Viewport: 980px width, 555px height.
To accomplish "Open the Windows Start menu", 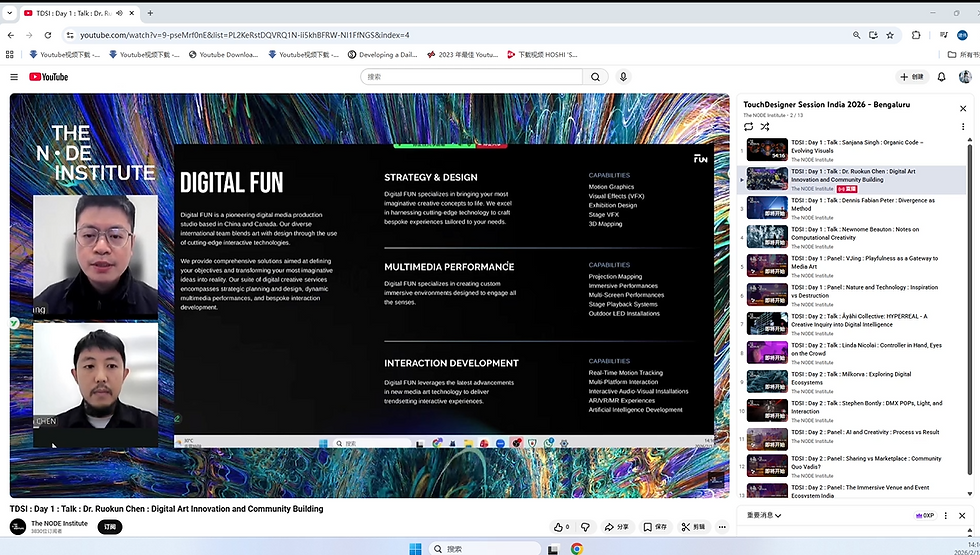I will (415, 549).
